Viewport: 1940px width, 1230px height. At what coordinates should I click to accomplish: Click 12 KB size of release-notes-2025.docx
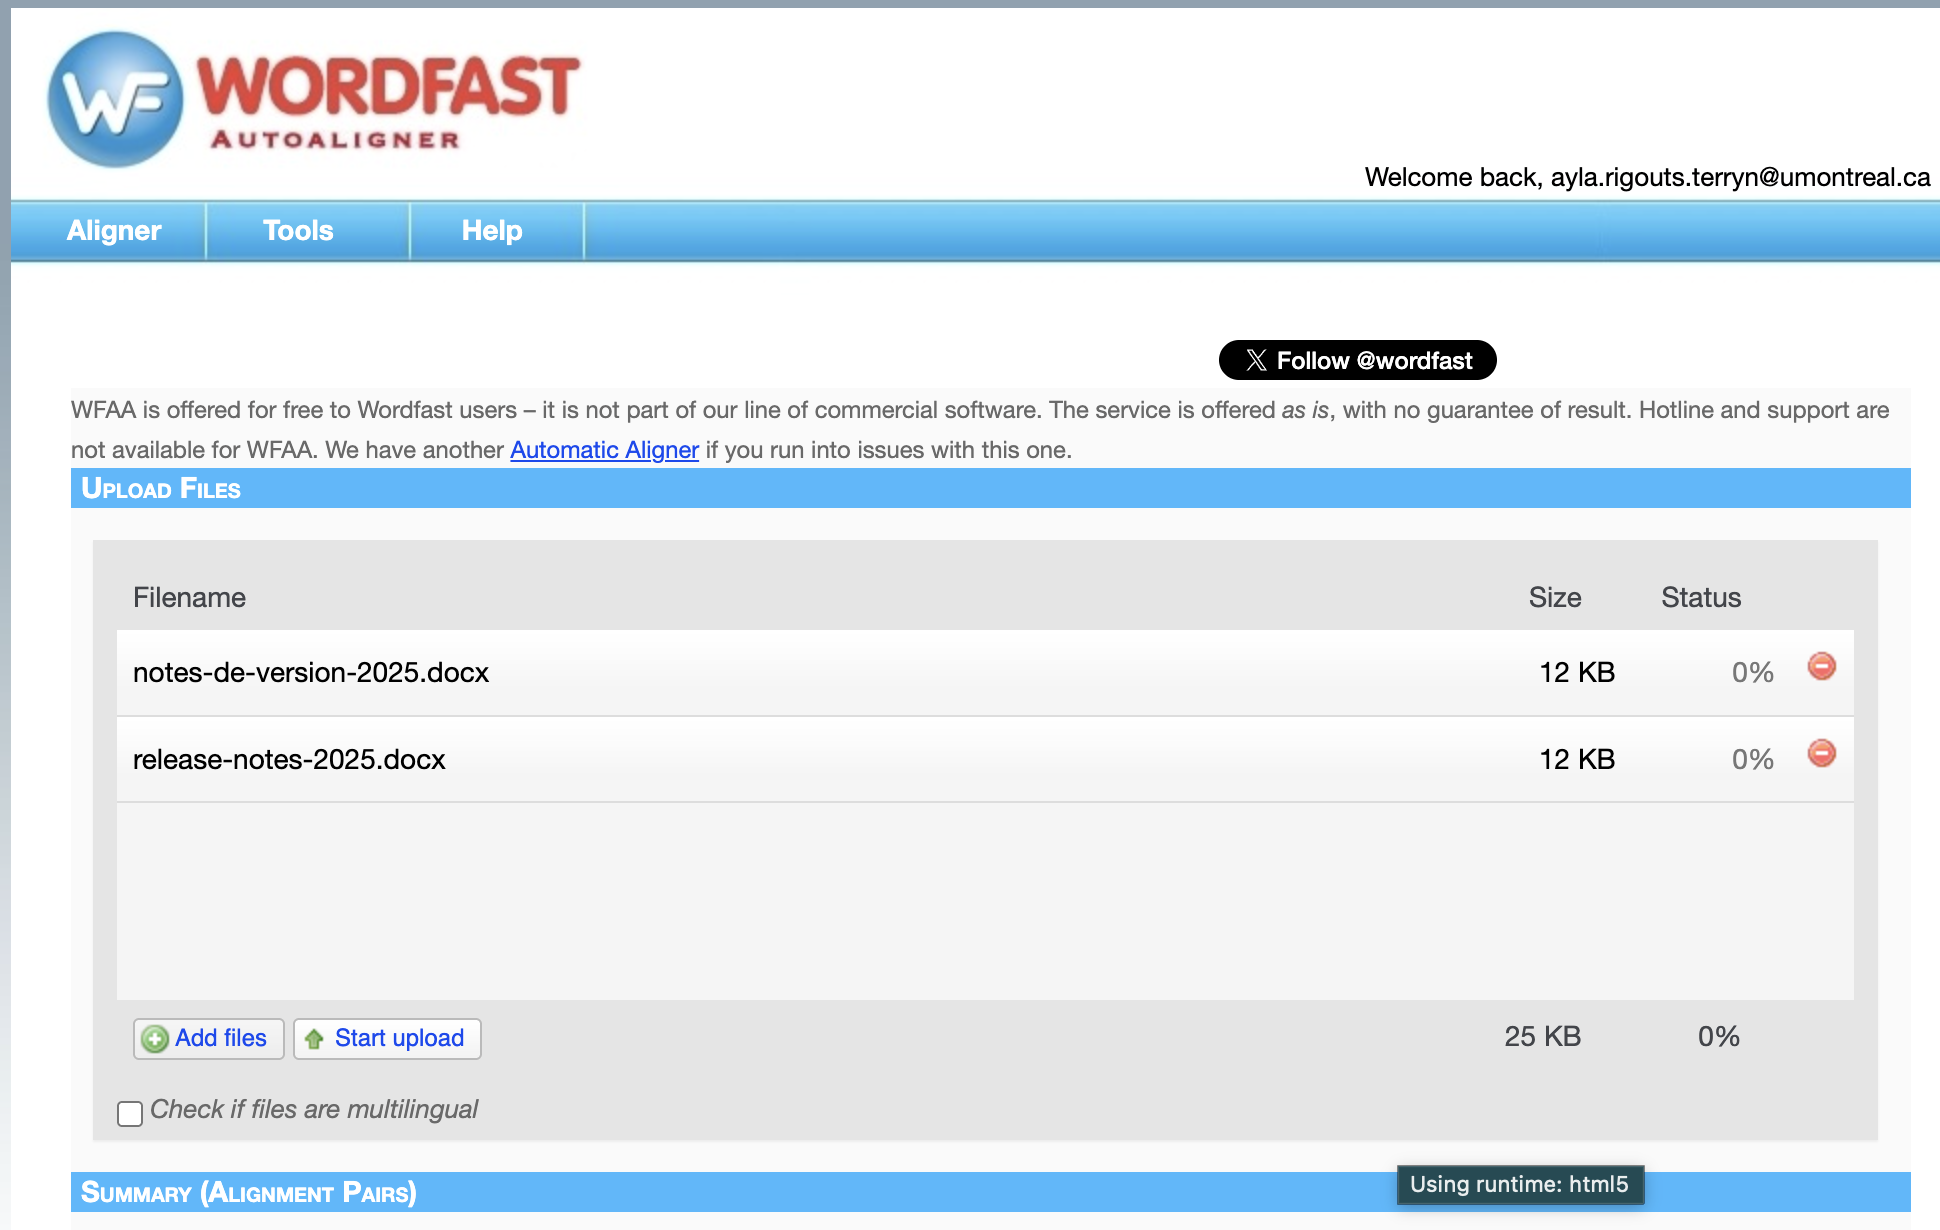coord(1577,759)
